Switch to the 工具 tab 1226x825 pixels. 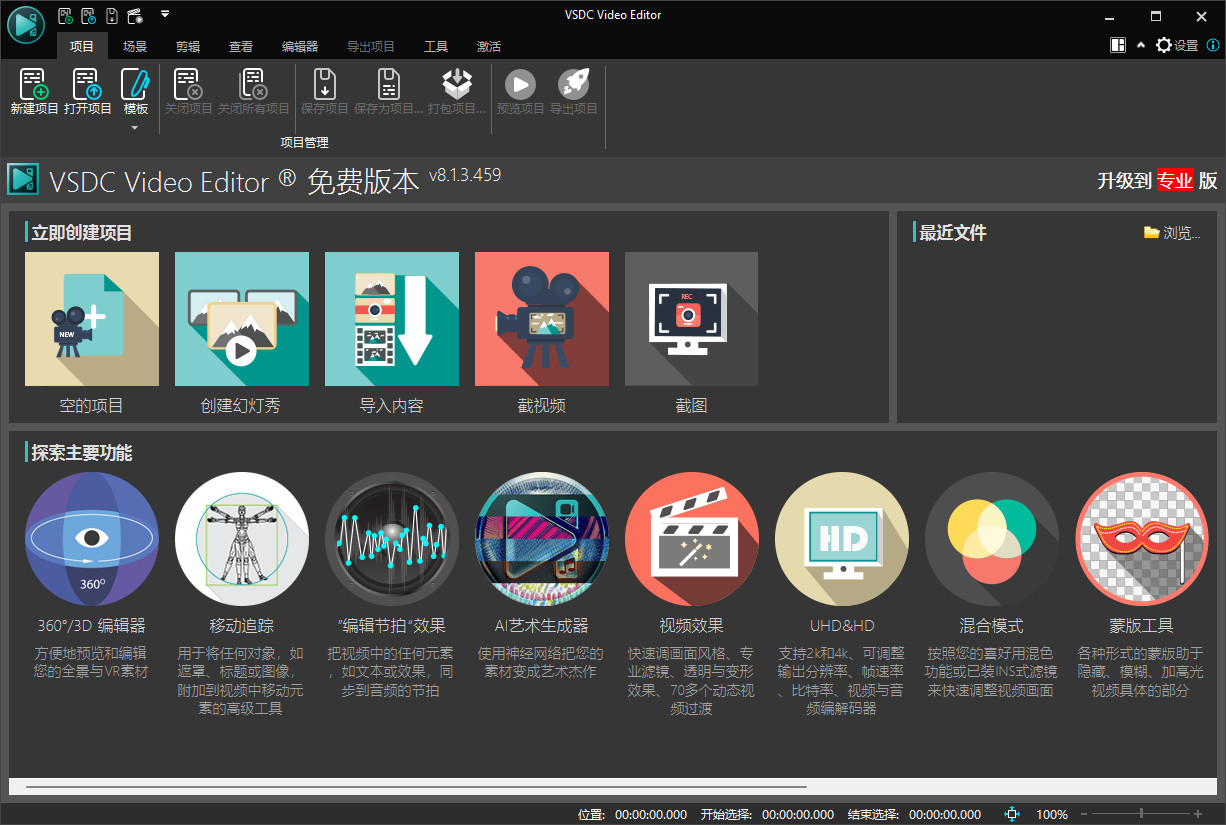436,46
